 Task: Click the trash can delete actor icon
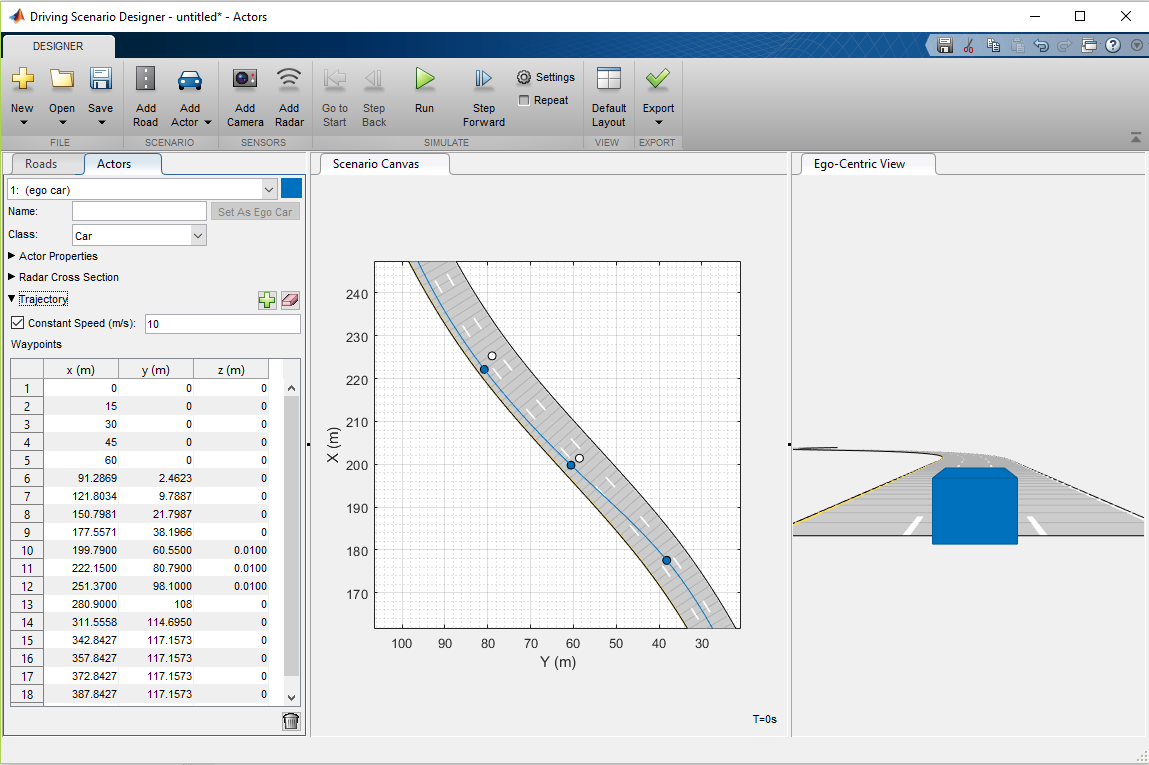[x=291, y=721]
